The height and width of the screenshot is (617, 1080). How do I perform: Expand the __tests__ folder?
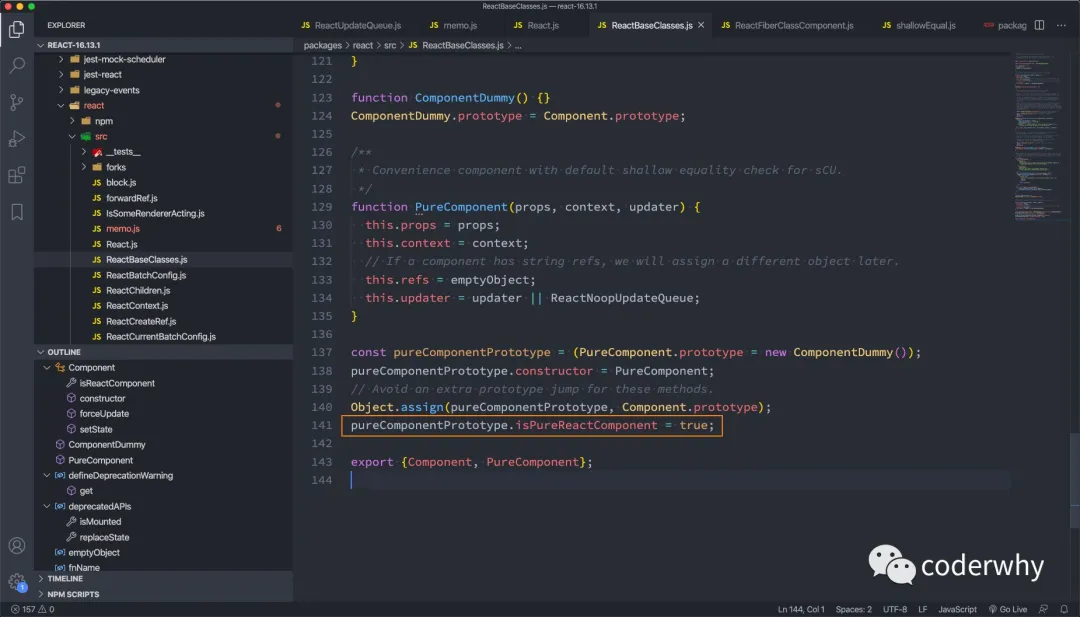click(84, 151)
